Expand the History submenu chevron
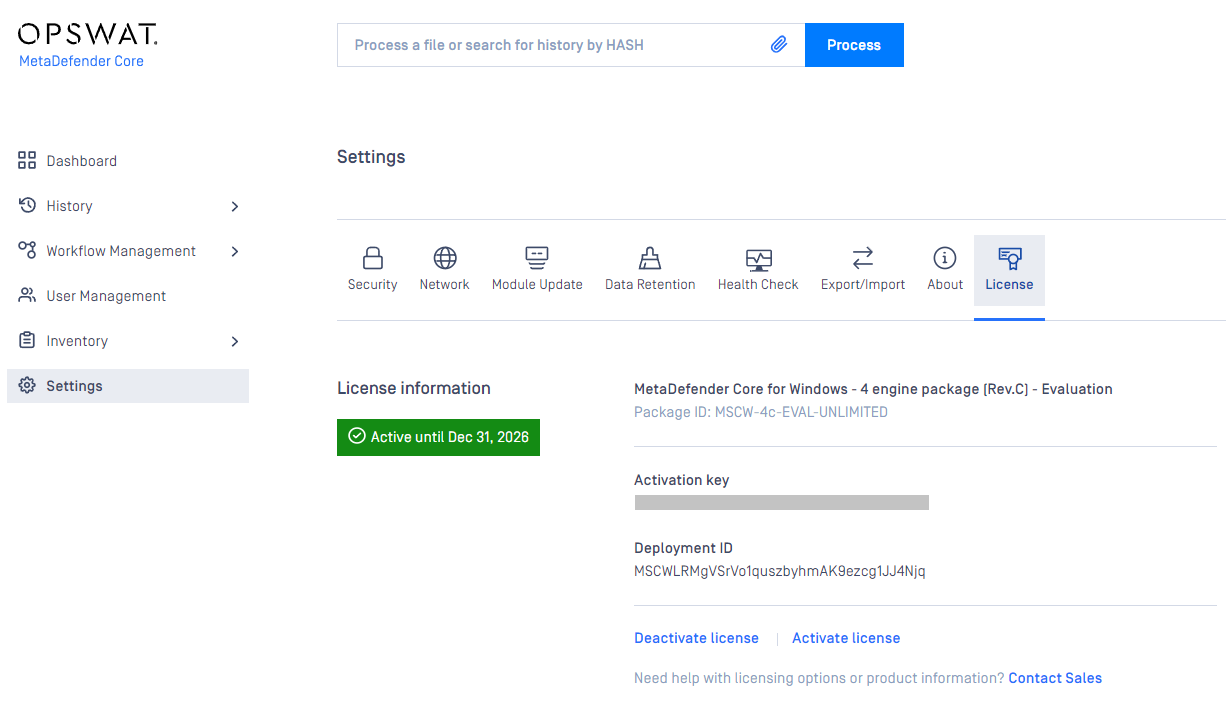 tap(235, 206)
